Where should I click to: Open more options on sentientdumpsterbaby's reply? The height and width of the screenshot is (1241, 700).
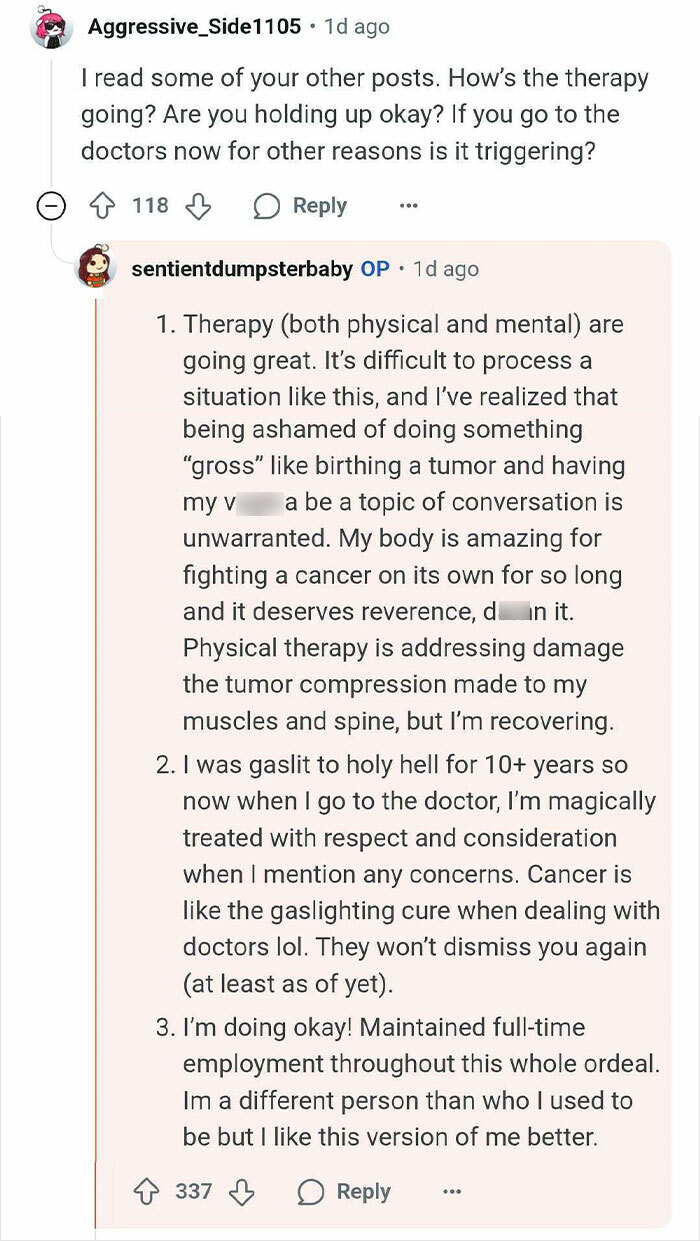tap(452, 1191)
